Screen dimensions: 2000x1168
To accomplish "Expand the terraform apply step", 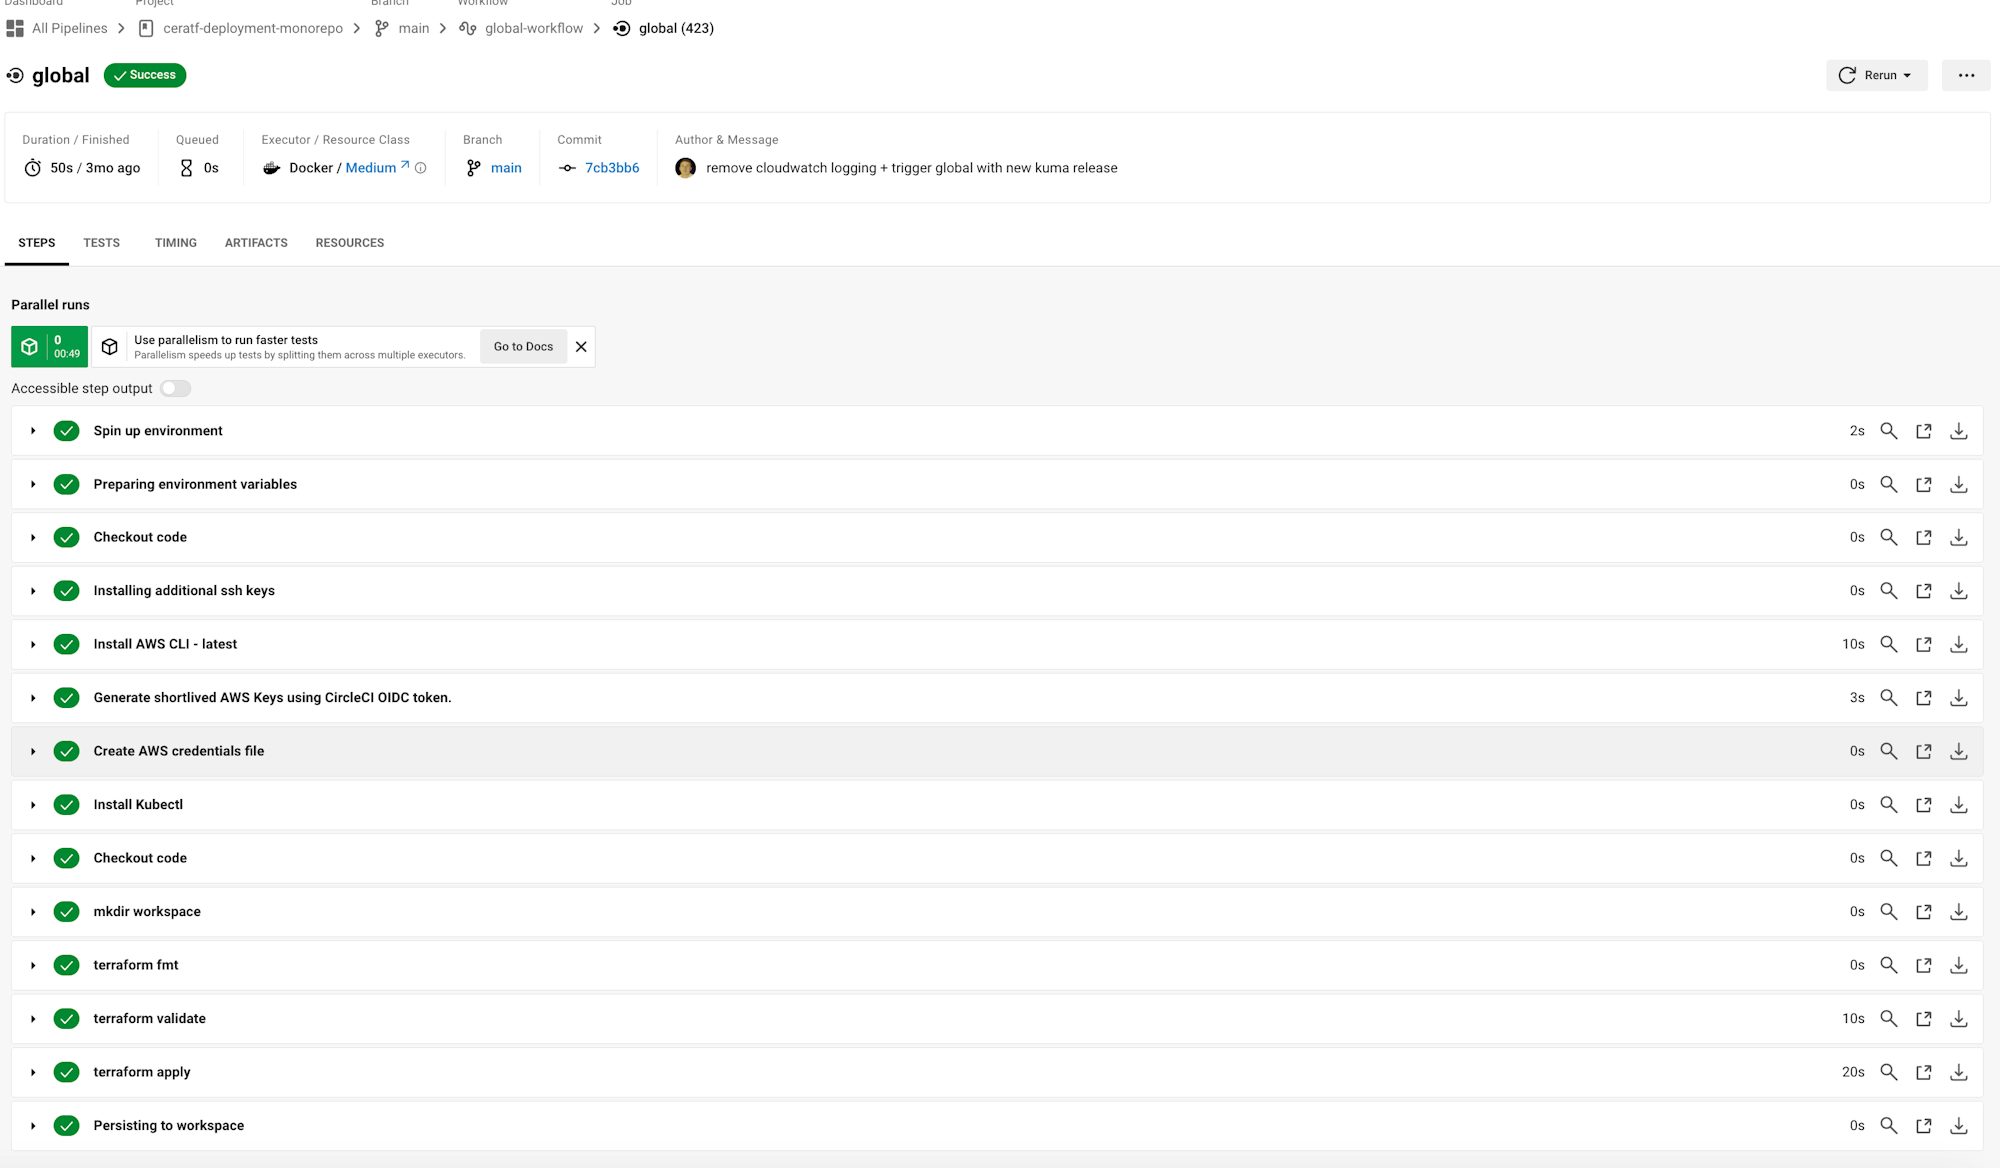I will [x=33, y=1071].
